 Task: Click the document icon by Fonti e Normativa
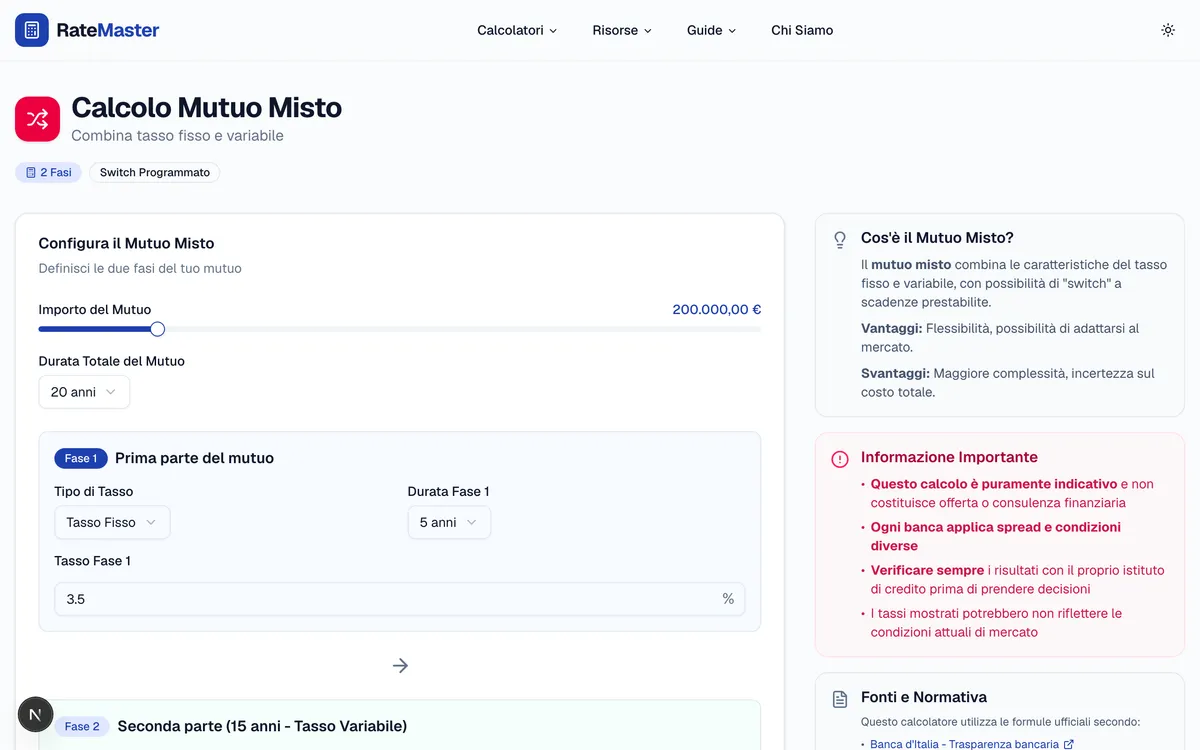tap(840, 699)
